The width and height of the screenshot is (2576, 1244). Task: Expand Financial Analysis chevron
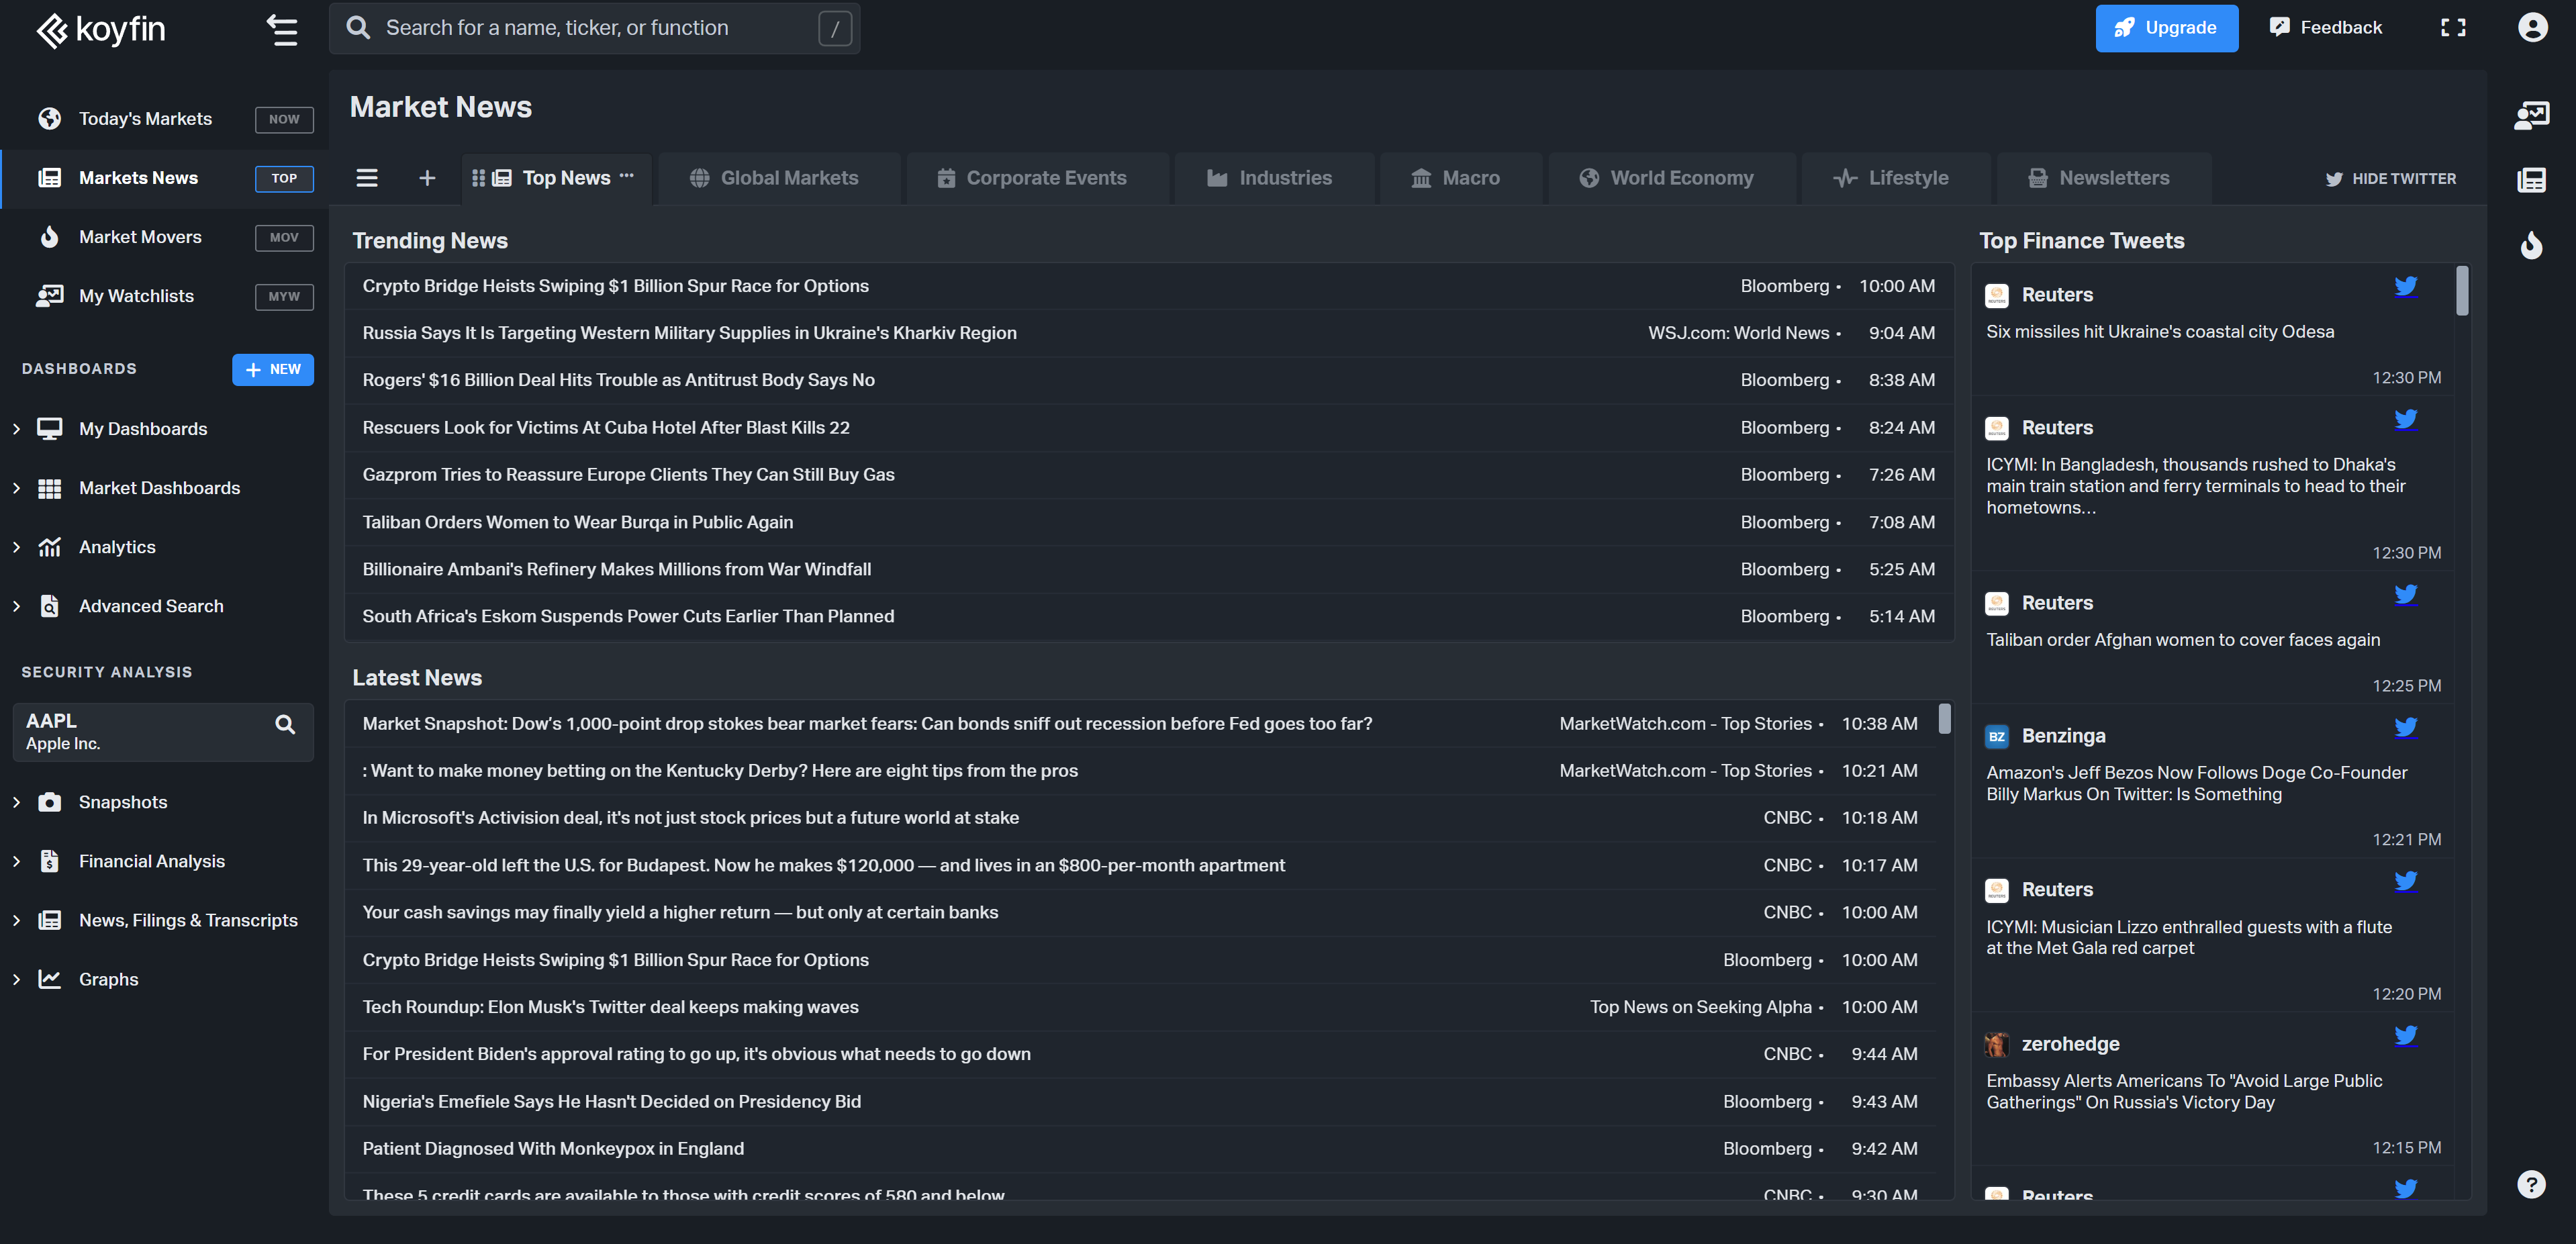[x=16, y=861]
